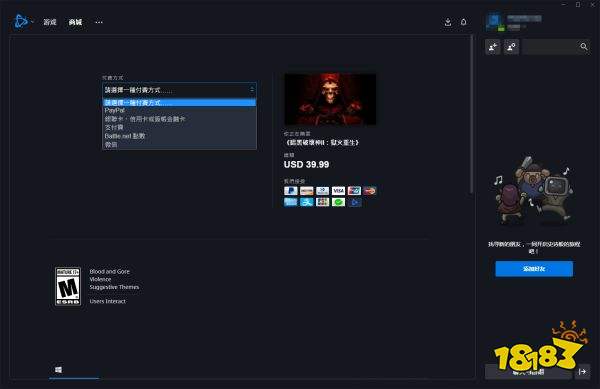Click the USD 39.99 price text
The width and height of the screenshot is (600, 389).
click(x=307, y=164)
